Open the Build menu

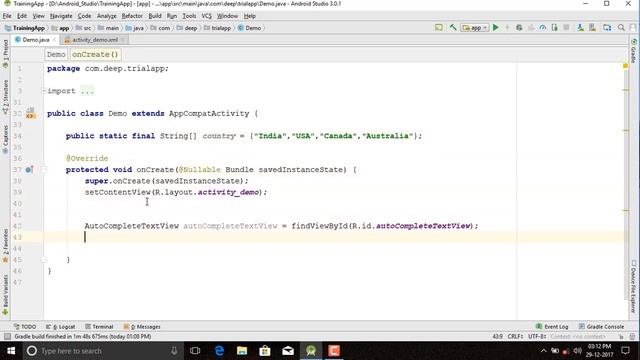click(155, 16)
